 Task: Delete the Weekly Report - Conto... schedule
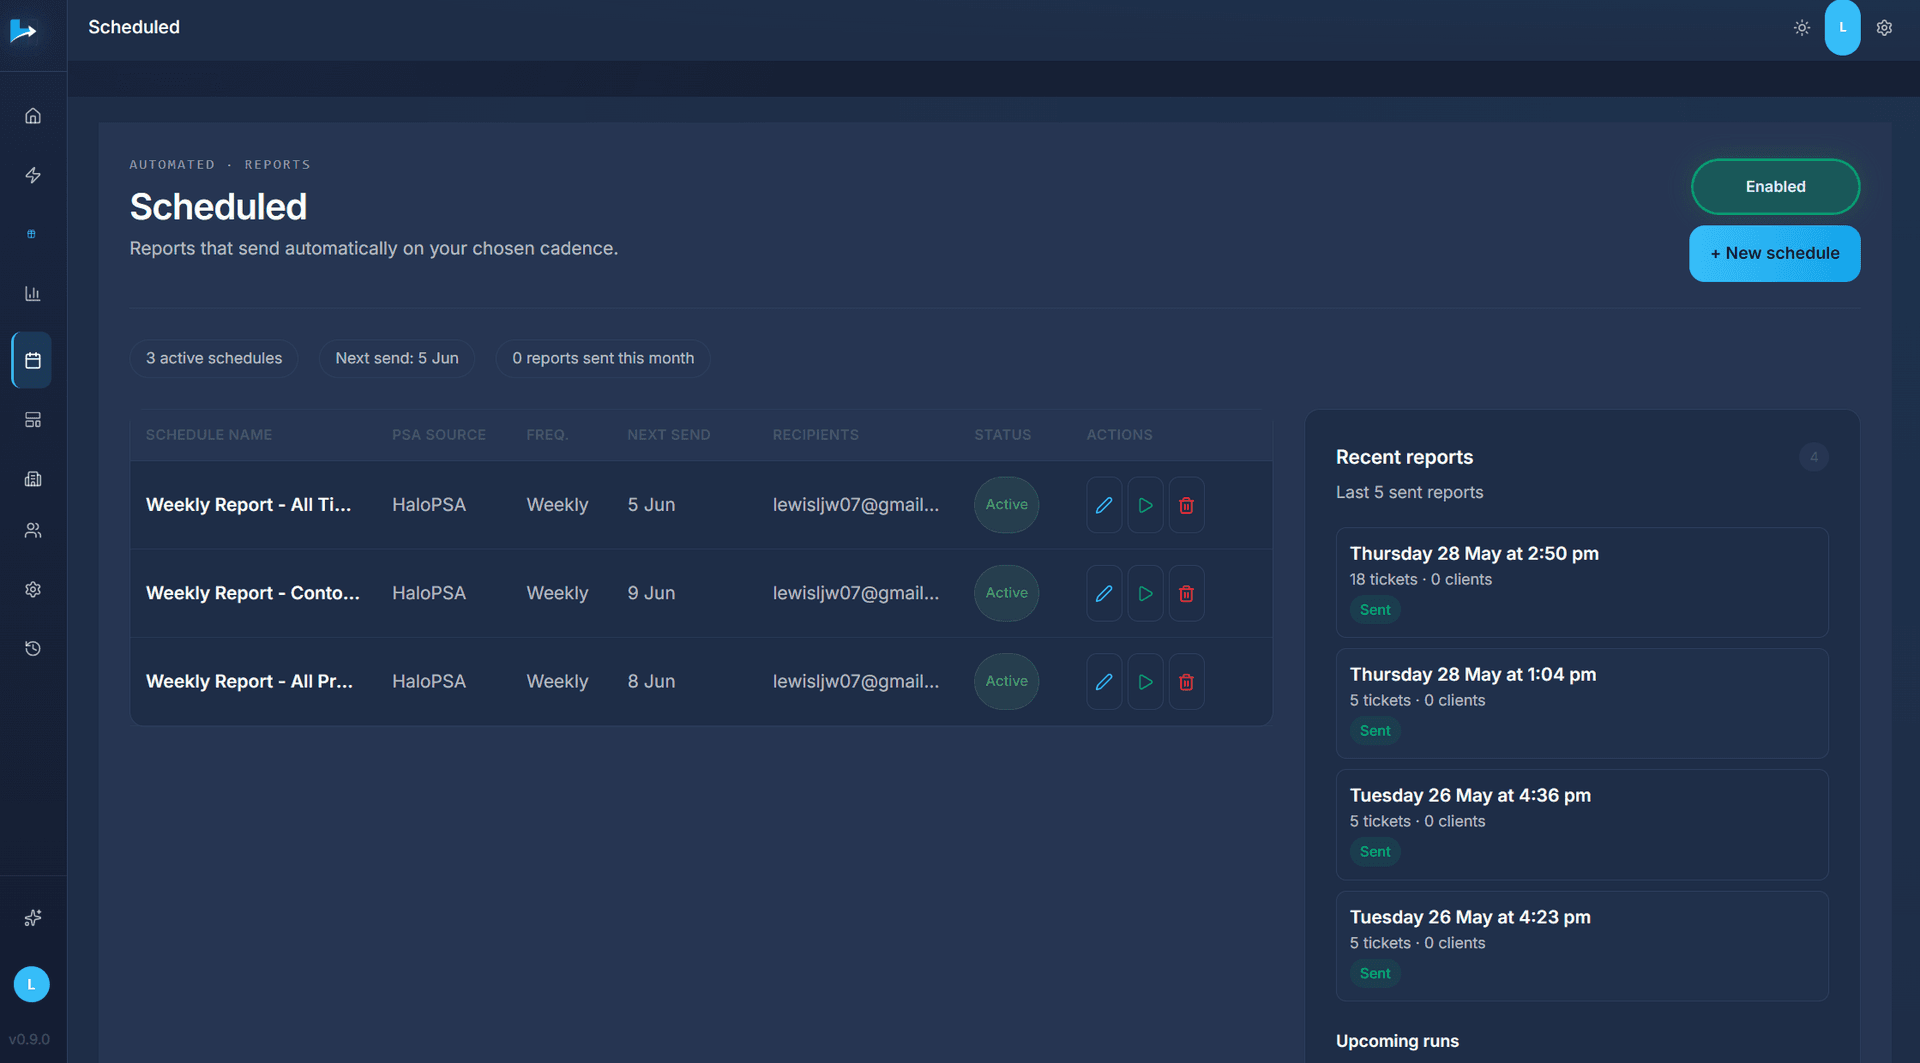1186,593
